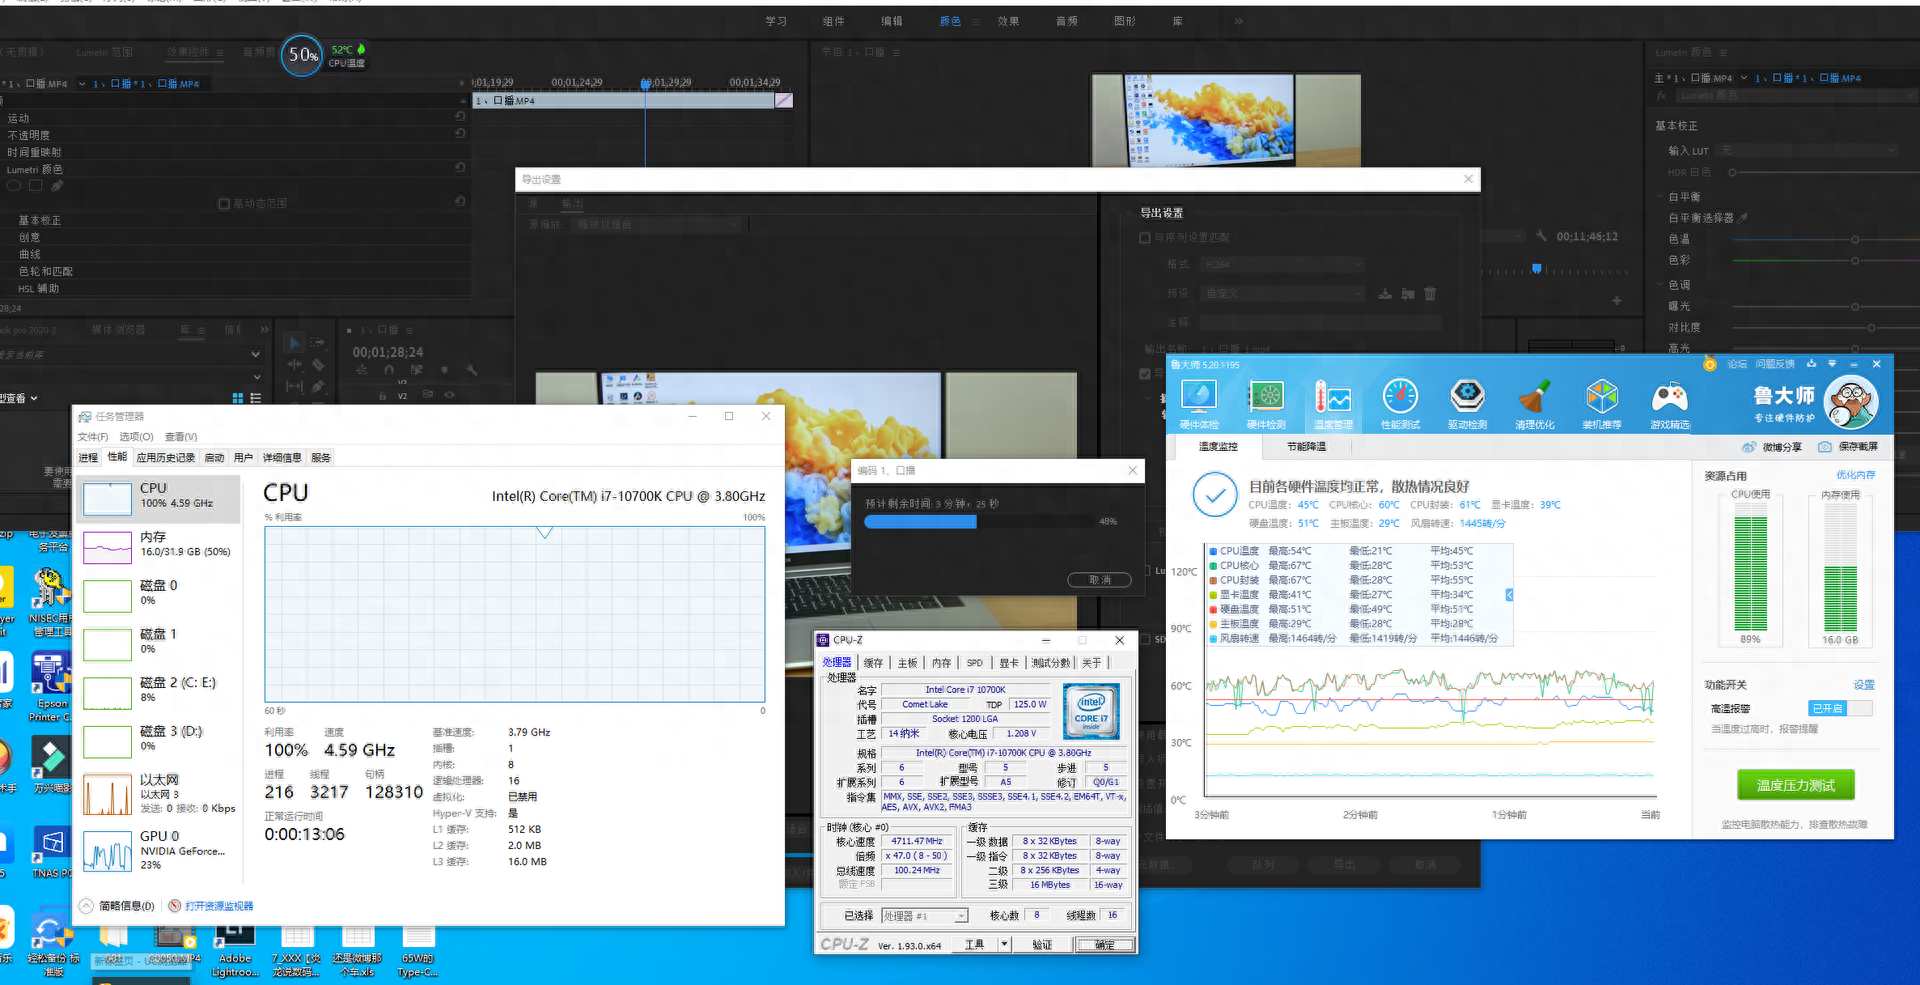This screenshot has width=1920, height=985.
Task: Click Lumetri ellipse mask icon
Action: (14, 185)
